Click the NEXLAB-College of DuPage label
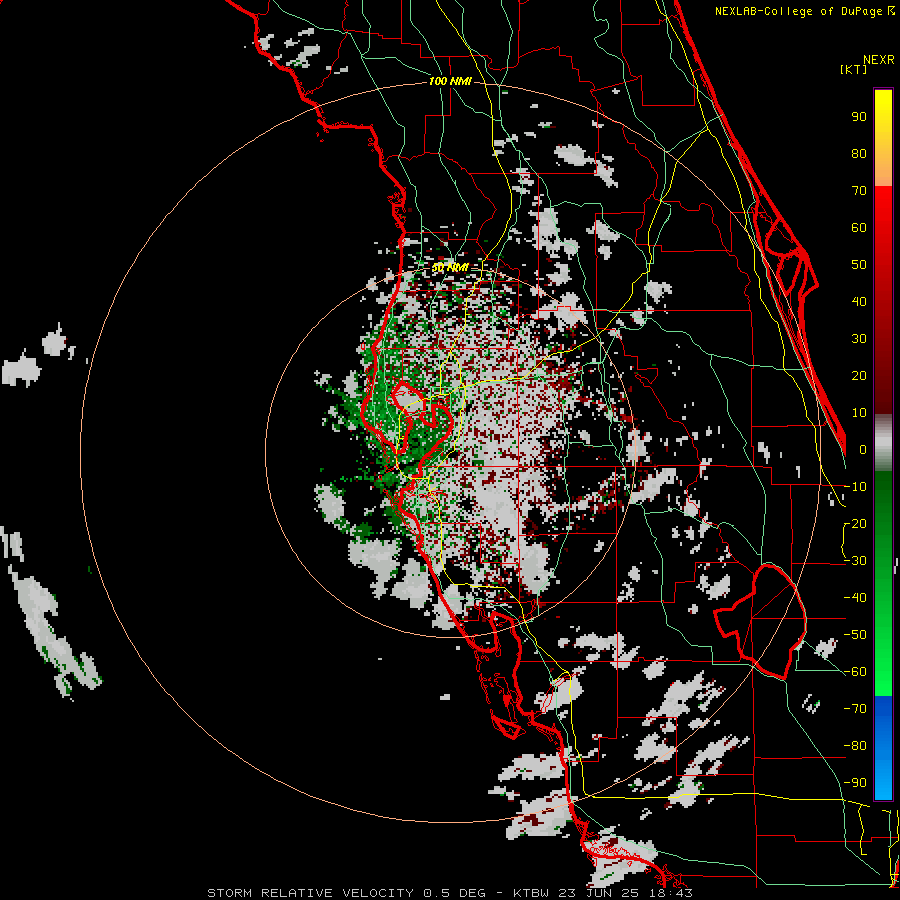900x900 pixels. 800,11
